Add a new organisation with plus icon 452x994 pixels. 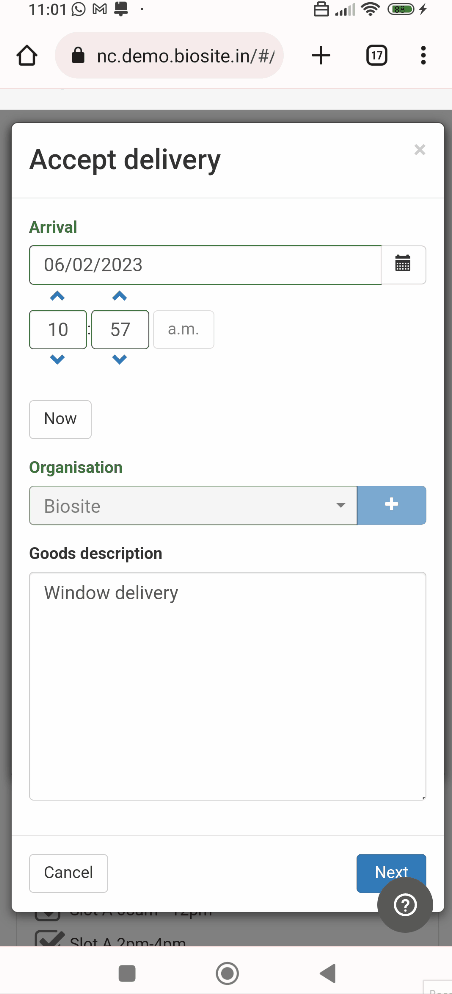[392, 505]
